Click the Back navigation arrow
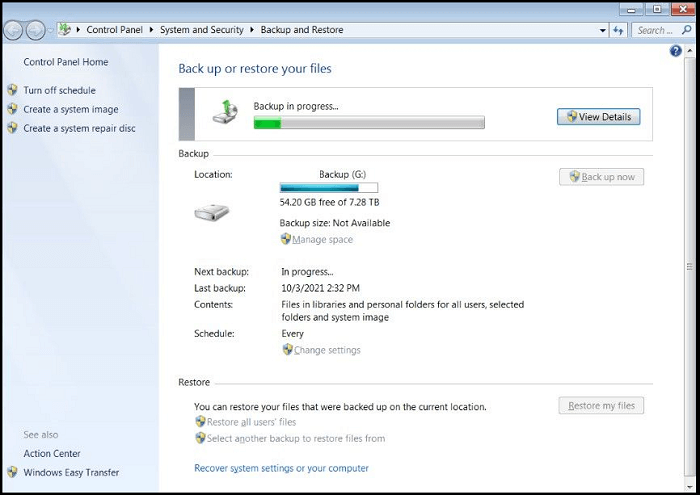 click(x=15, y=30)
